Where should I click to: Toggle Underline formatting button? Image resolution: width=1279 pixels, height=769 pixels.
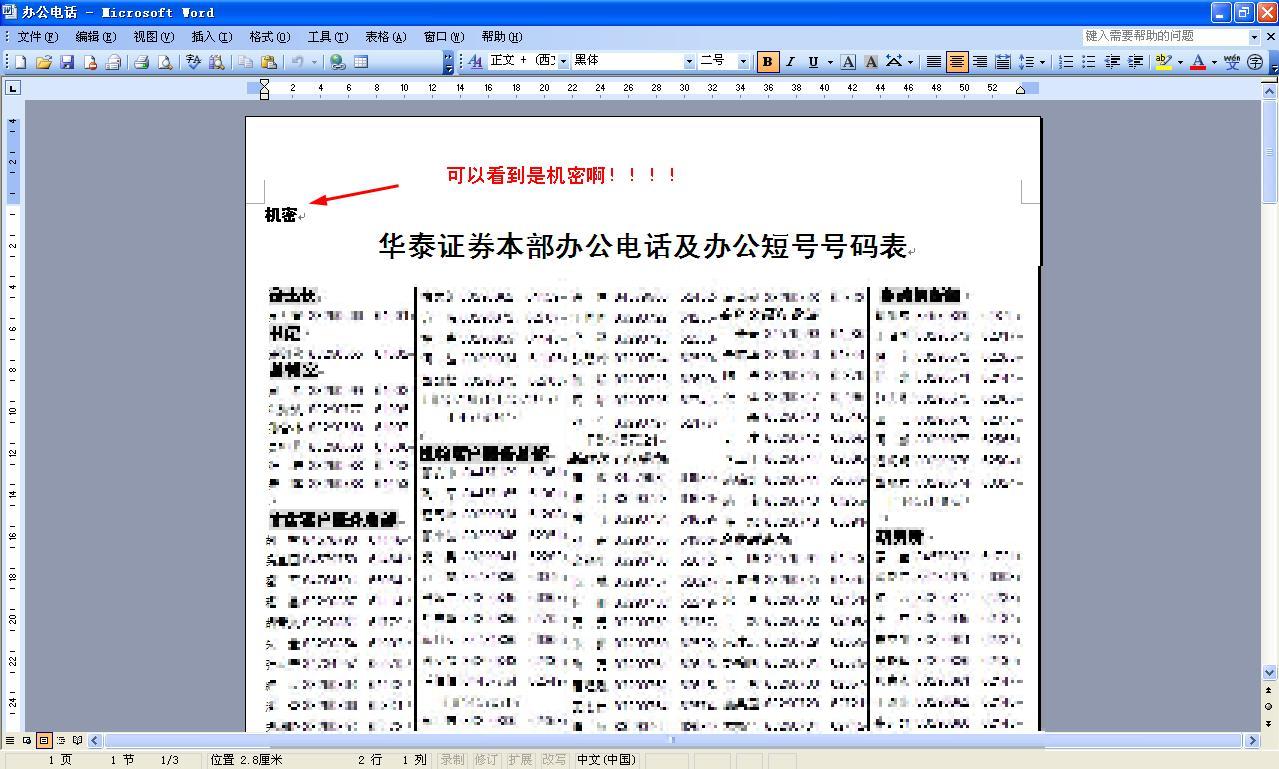tap(813, 62)
